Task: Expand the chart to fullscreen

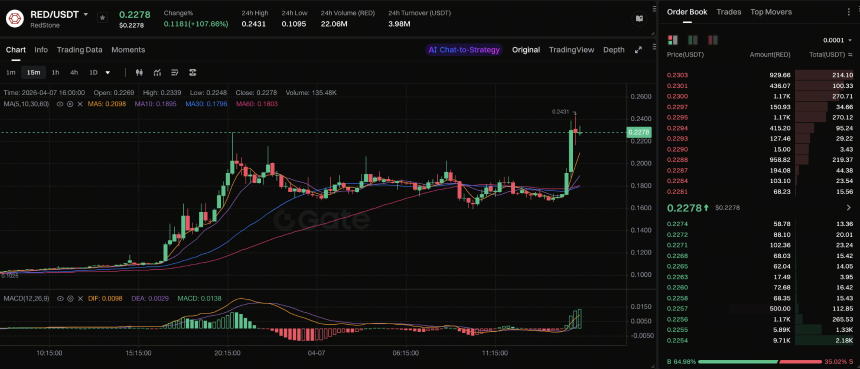Action: tap(638, 50)
